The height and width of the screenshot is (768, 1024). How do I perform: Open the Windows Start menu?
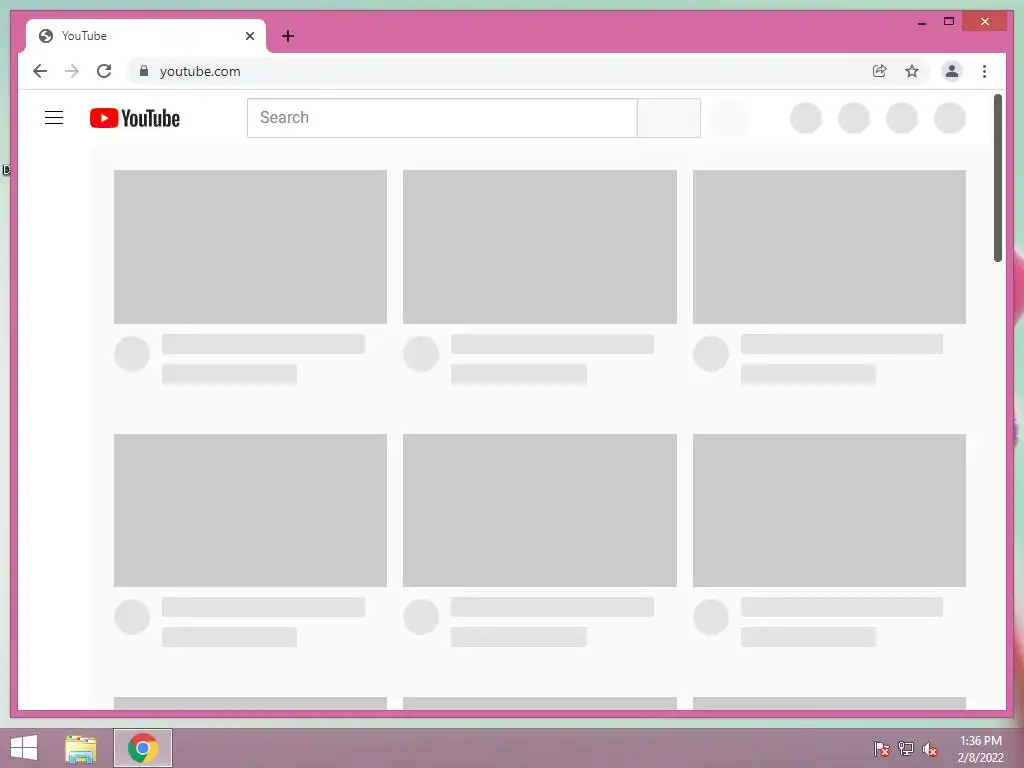(24, 748)
